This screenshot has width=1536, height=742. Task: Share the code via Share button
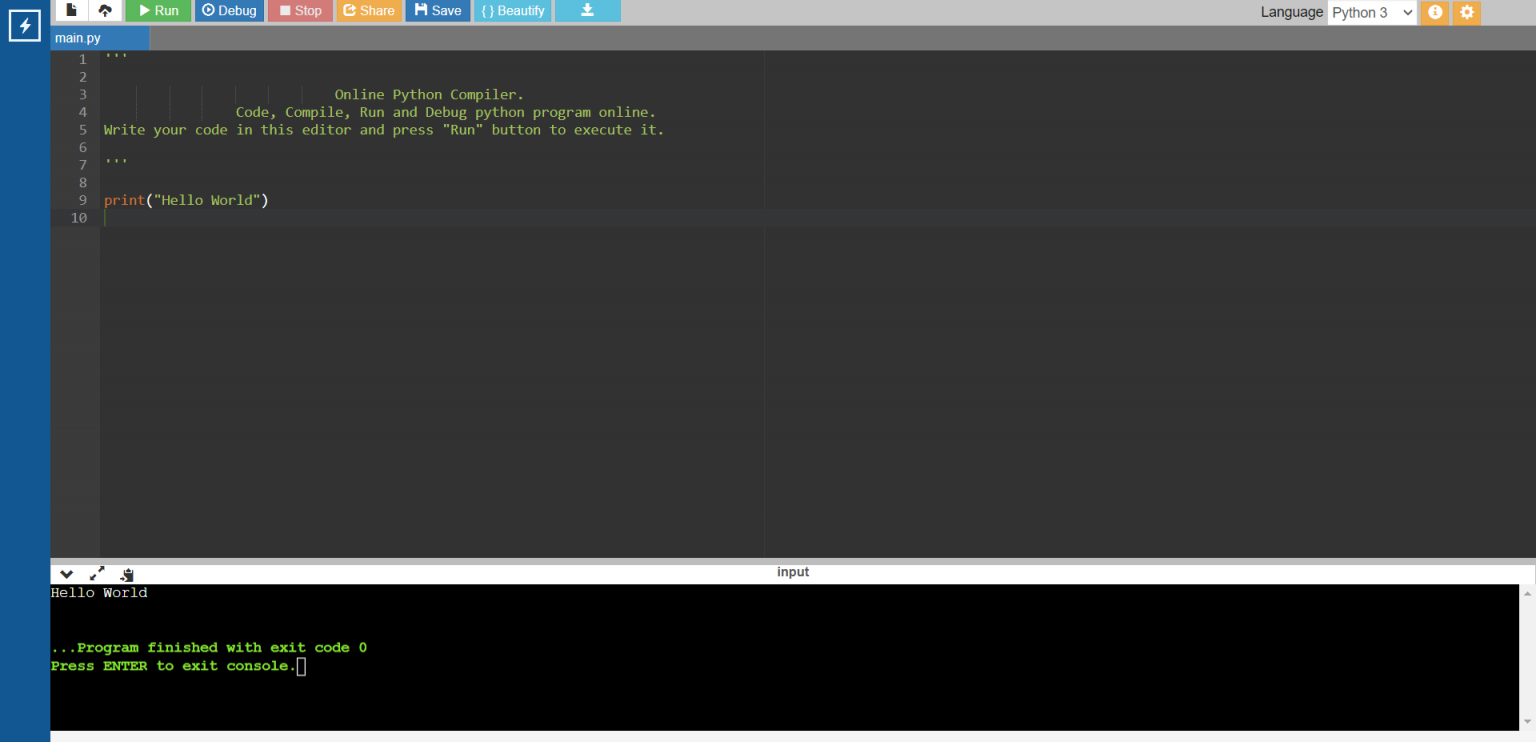369,10
